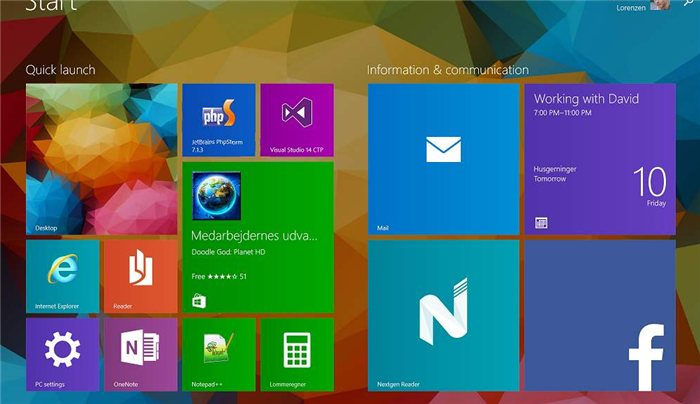This screenshot has width=700, height=404.
Task: Click the Store bag icon on green tile
Action: click(199, 301)
